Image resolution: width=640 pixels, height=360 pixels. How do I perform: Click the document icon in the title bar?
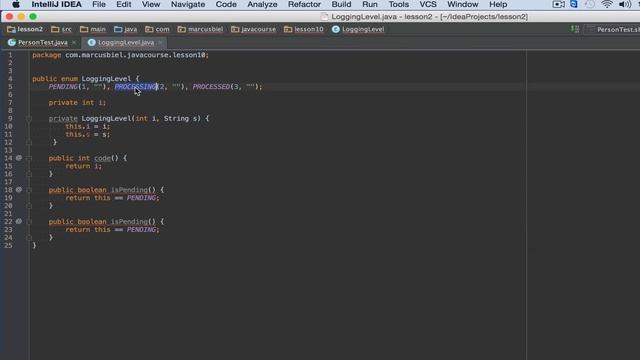tap(324, 17)
